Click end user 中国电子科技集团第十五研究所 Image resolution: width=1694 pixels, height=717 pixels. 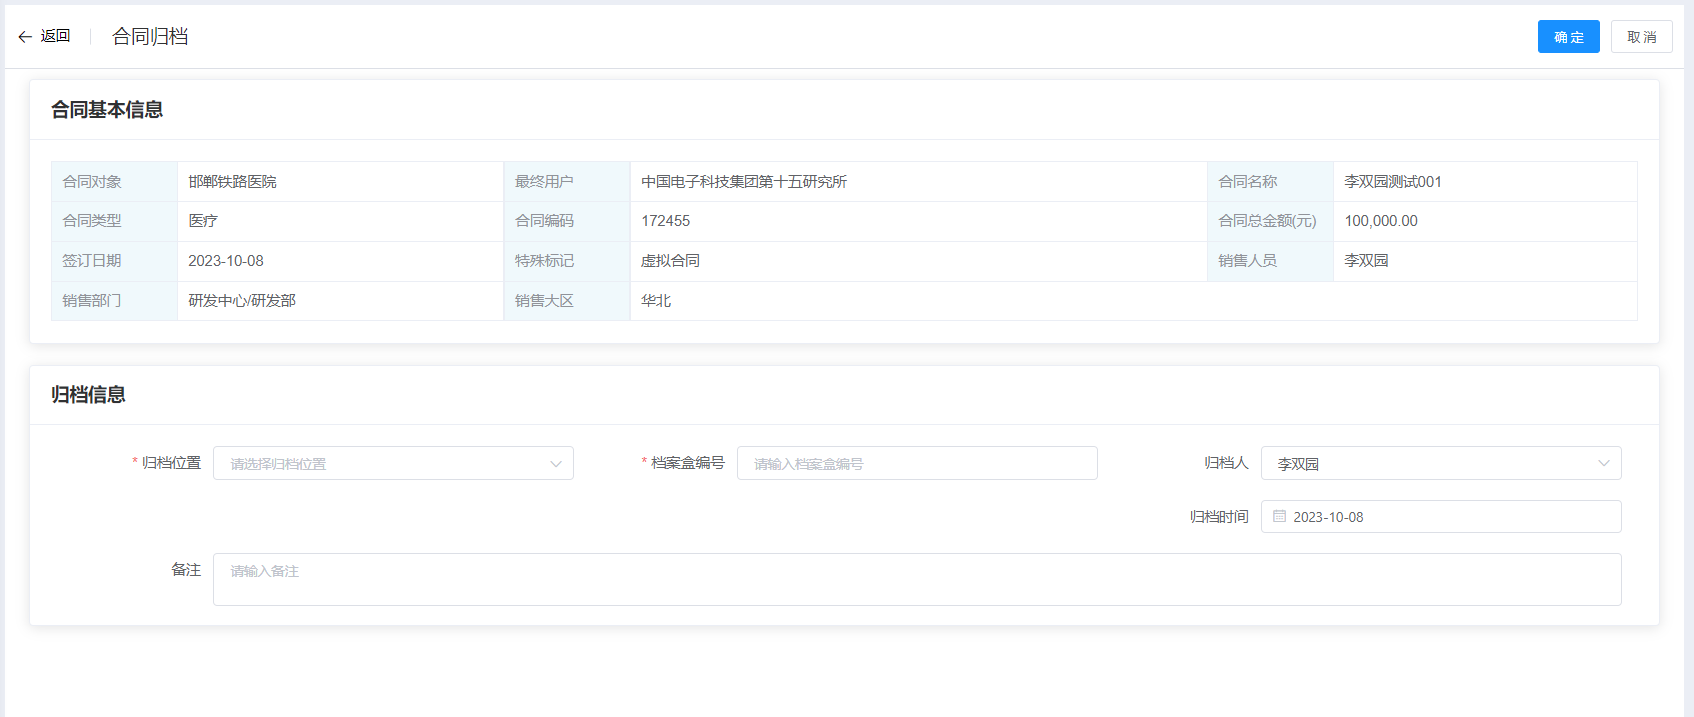coord(743,182)
